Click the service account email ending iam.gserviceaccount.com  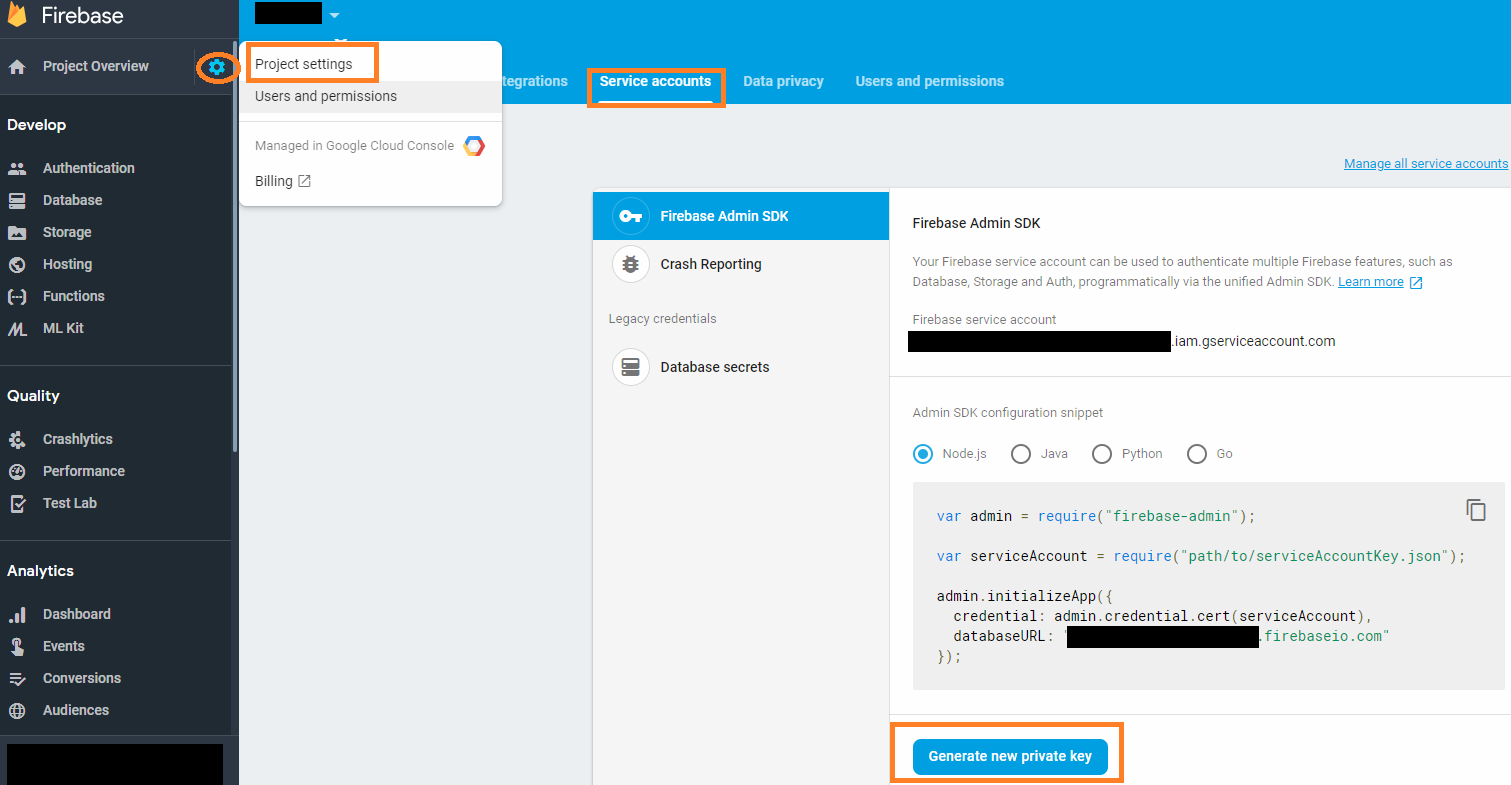[1122, 341]
